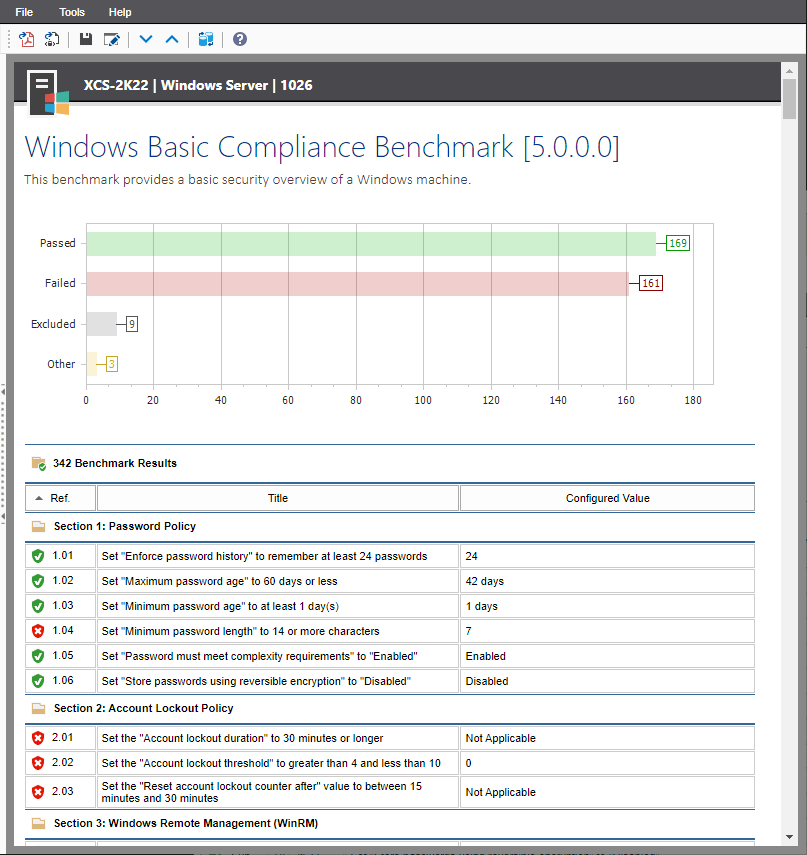Collapse Section 3: Windows Remote Management folder

[x=39, y=823]
